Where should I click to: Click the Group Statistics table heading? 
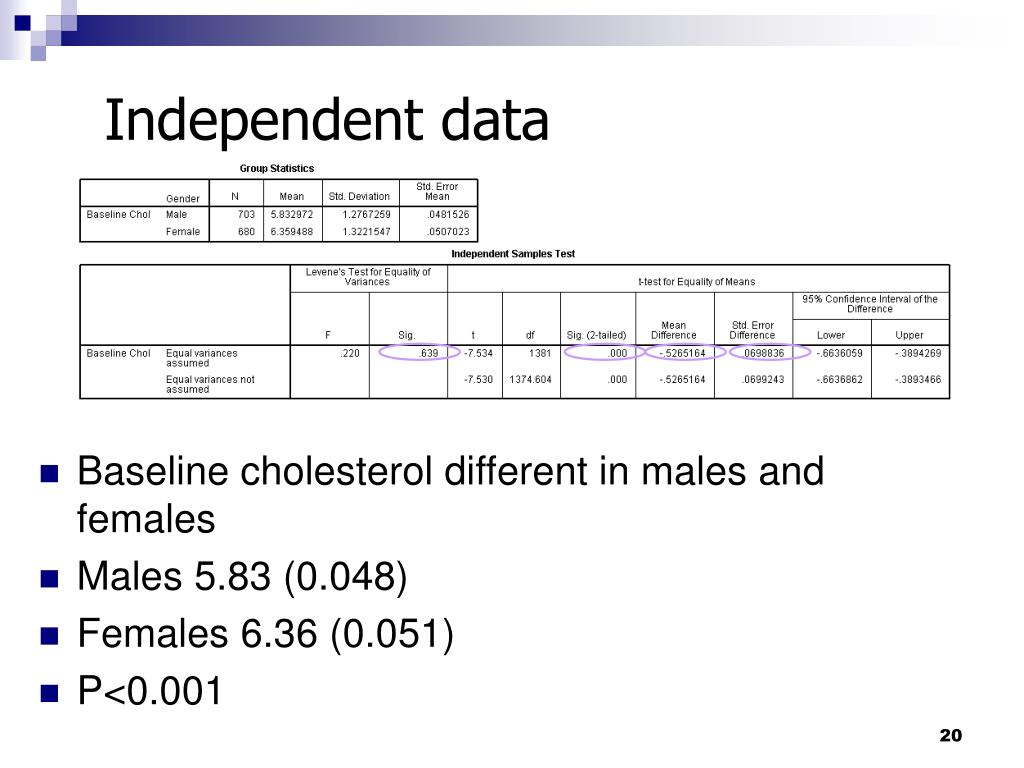coord(277,168)
